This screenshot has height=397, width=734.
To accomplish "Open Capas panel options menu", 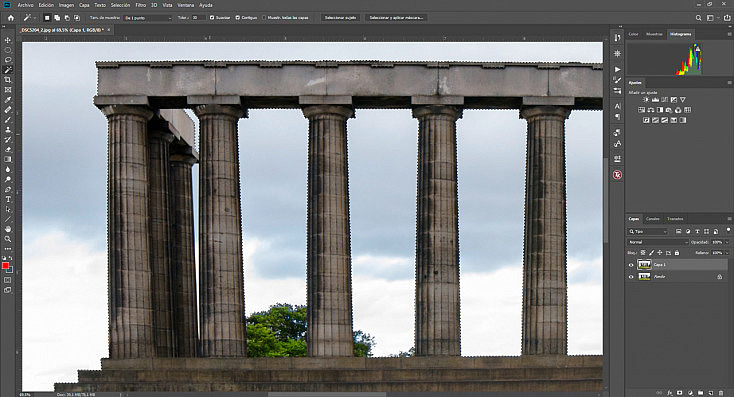I will (x=729, y=219).
